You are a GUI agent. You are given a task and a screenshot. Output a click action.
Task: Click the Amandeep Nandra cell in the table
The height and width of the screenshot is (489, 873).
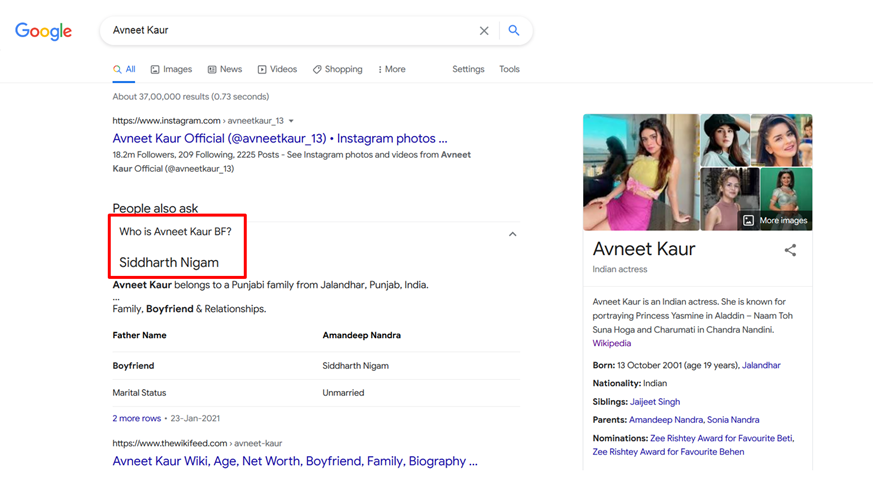361,335
